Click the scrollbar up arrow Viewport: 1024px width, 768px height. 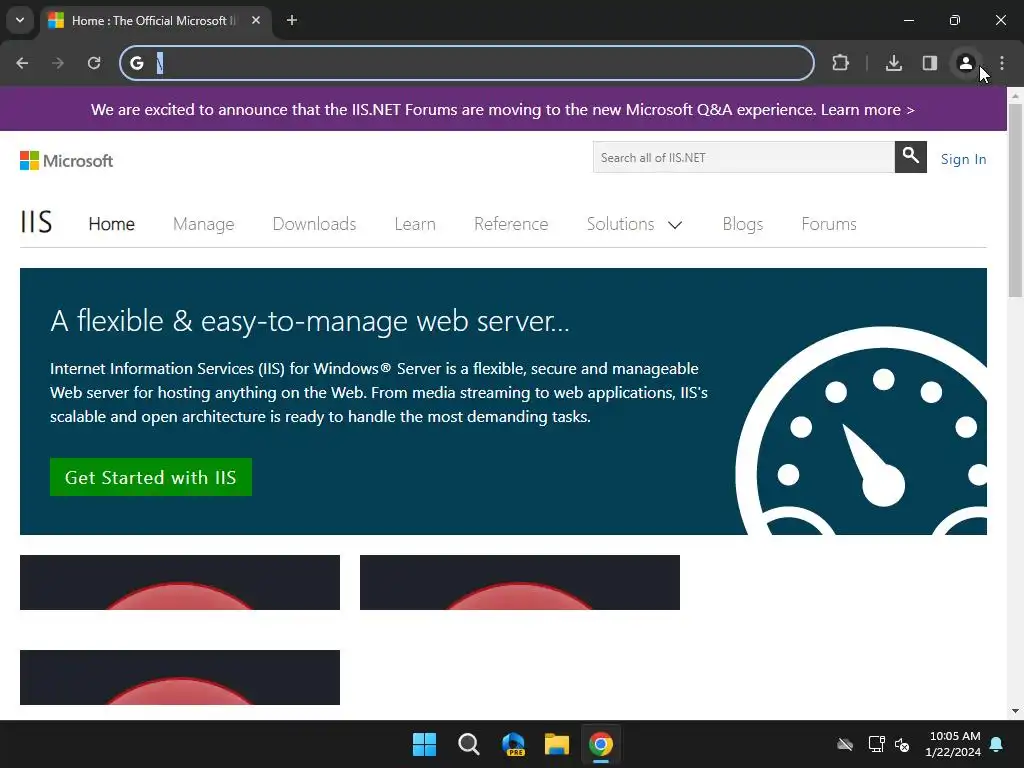click(x=1015, y=95)
